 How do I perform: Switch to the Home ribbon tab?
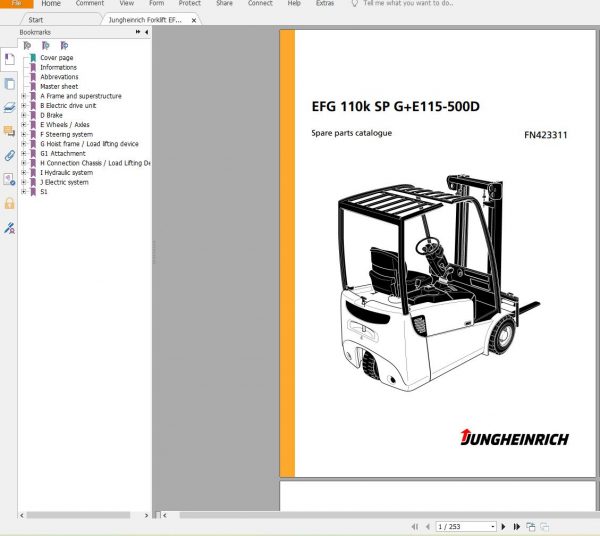(x=51, y=3)
